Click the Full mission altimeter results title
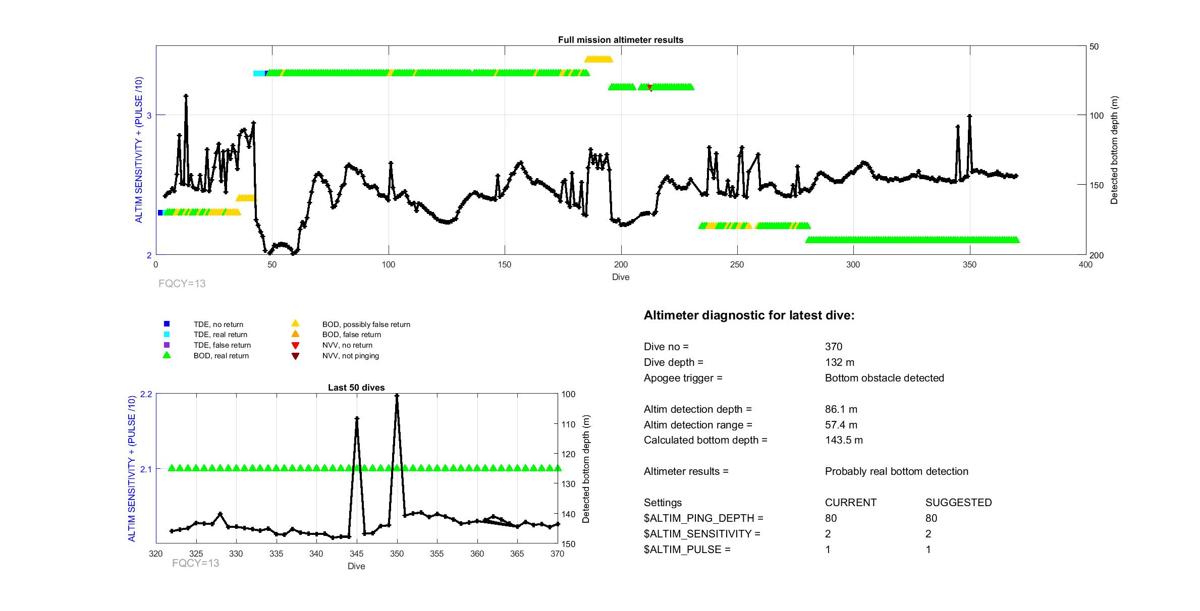Viewport: 1200px width, 611px height. click(x=620, y=40)
